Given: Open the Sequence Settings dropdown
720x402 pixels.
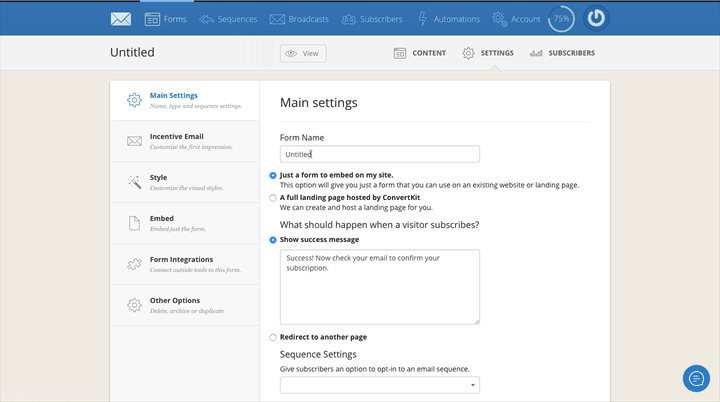Looking at the screenshot, I should pos(380,385).
